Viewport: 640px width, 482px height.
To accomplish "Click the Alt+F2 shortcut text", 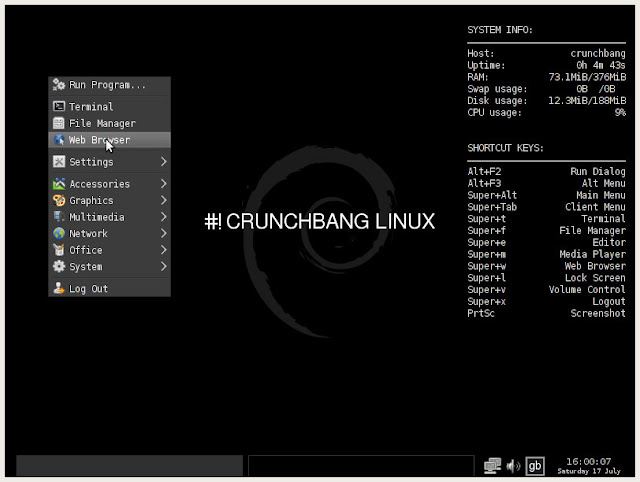I will [x=484, y=171].
